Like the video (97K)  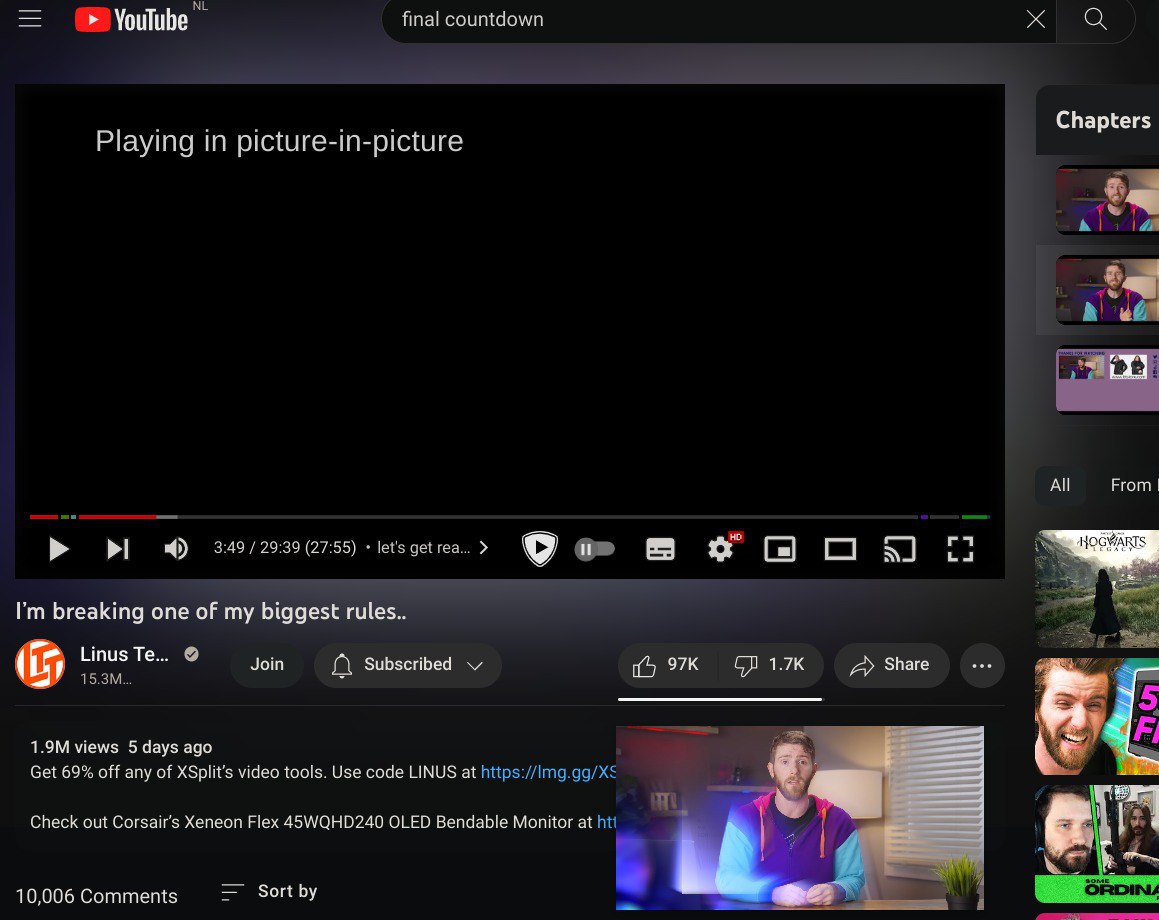tap(667, 665)
